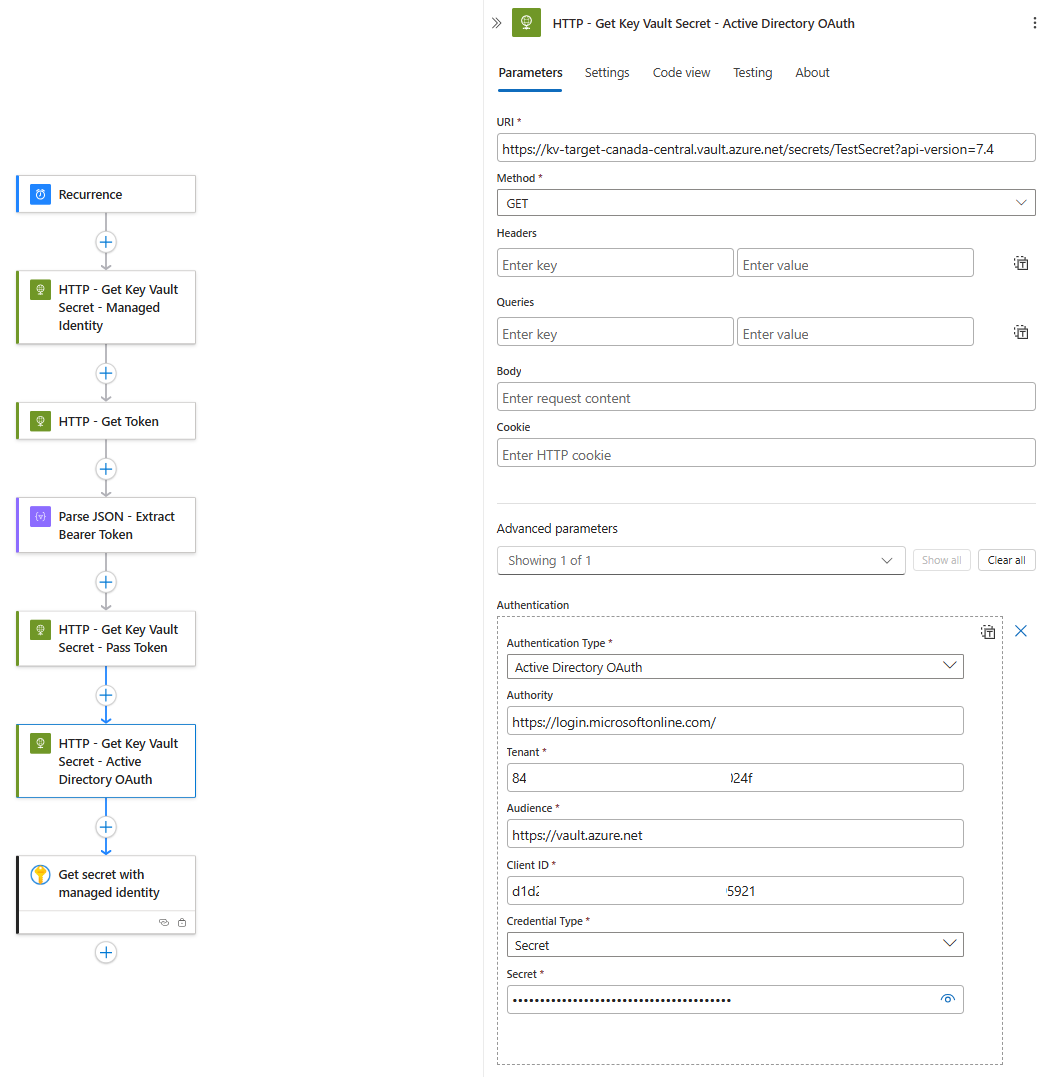Click the Headers switch to text mode icon
Viewport: 1042px width, 1077px height.
pyautogui.click(x=1020, y=264)
